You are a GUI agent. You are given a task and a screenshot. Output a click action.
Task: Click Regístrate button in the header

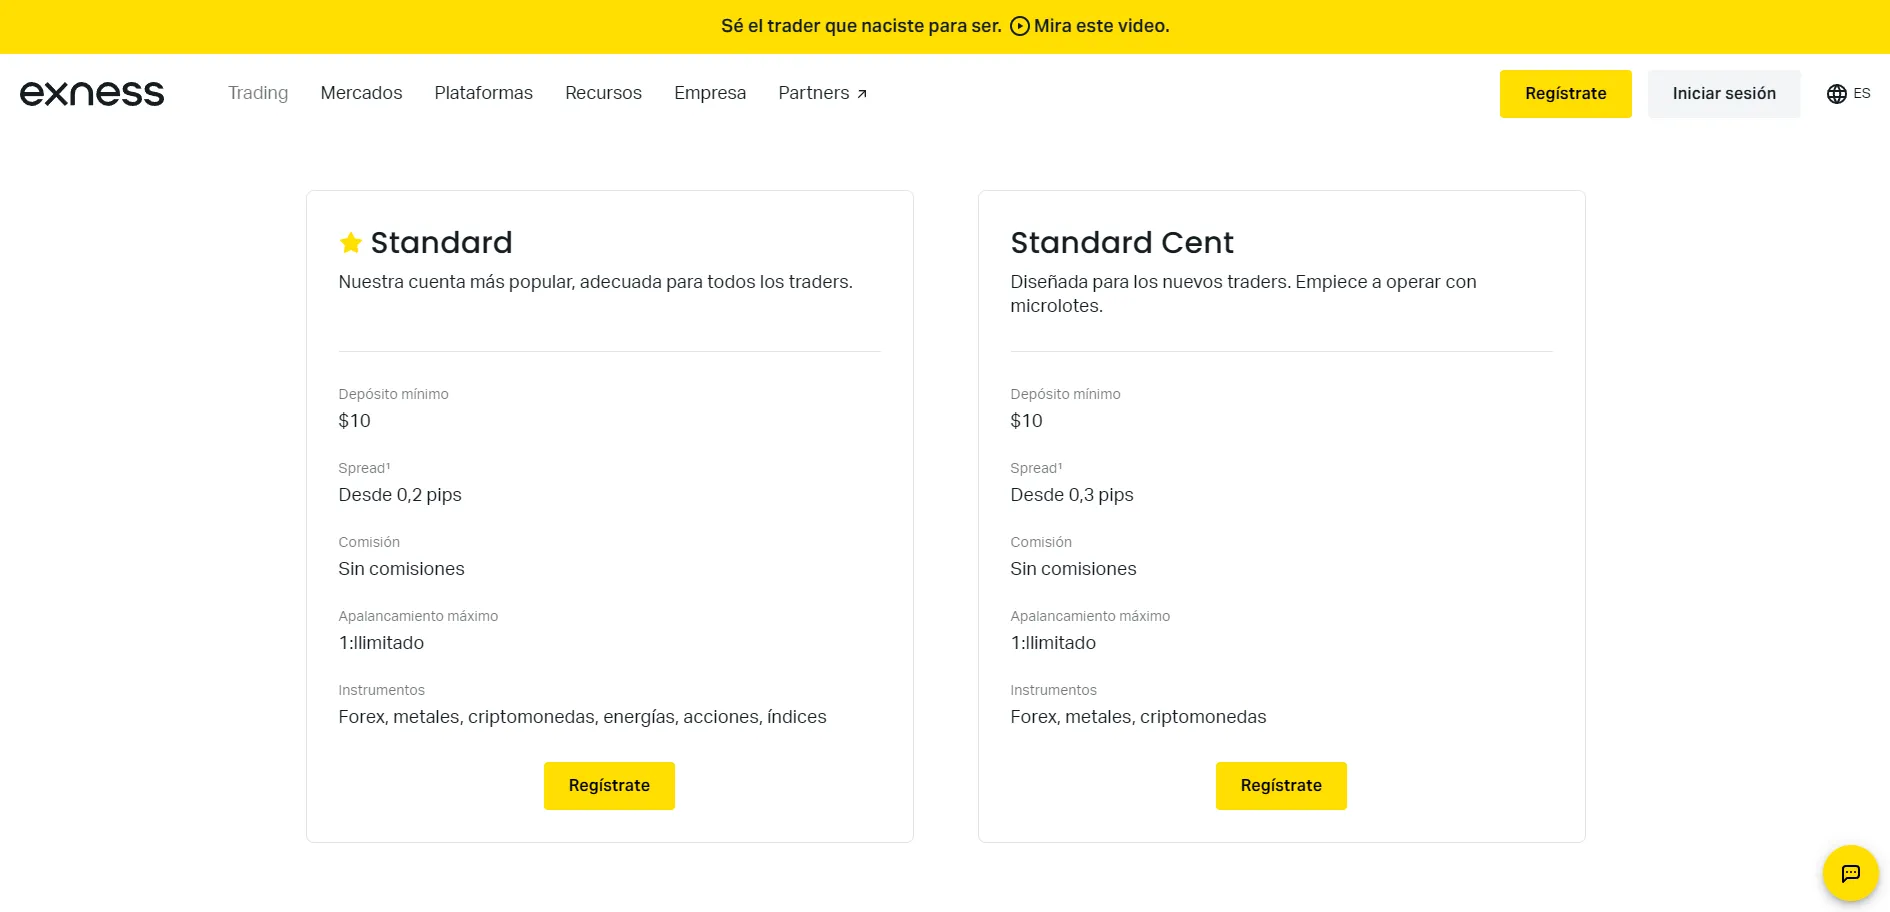click(1566, 94)
